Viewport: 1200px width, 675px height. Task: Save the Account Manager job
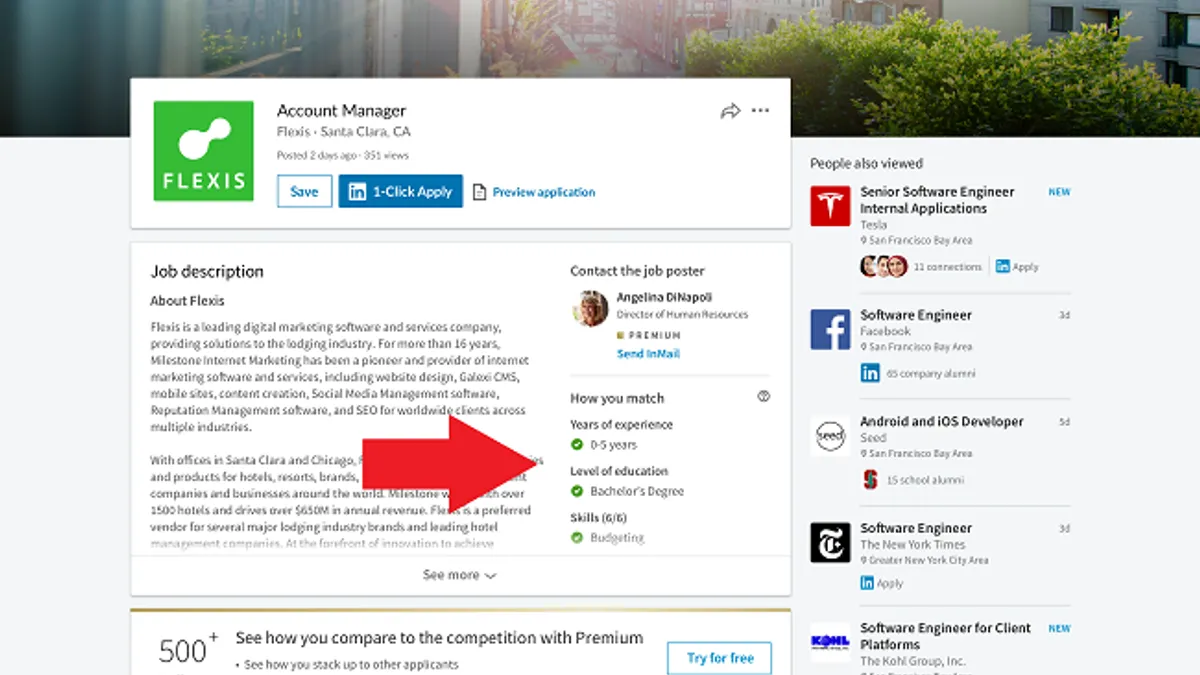tap(304, 192)
